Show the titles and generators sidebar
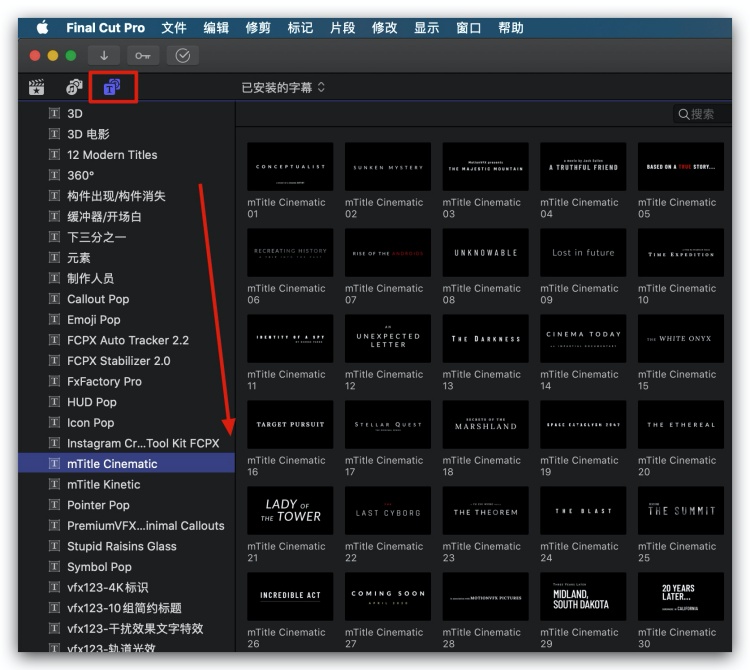The width and height of the screenshot is (750, 670). 112,87
